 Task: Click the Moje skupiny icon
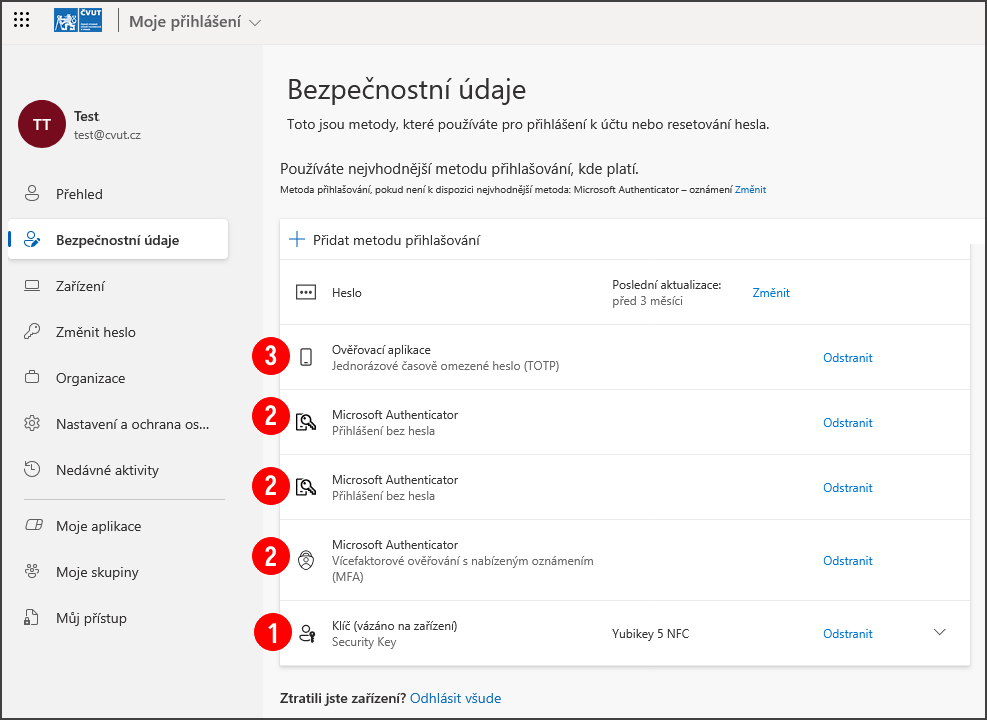(33, 572)
